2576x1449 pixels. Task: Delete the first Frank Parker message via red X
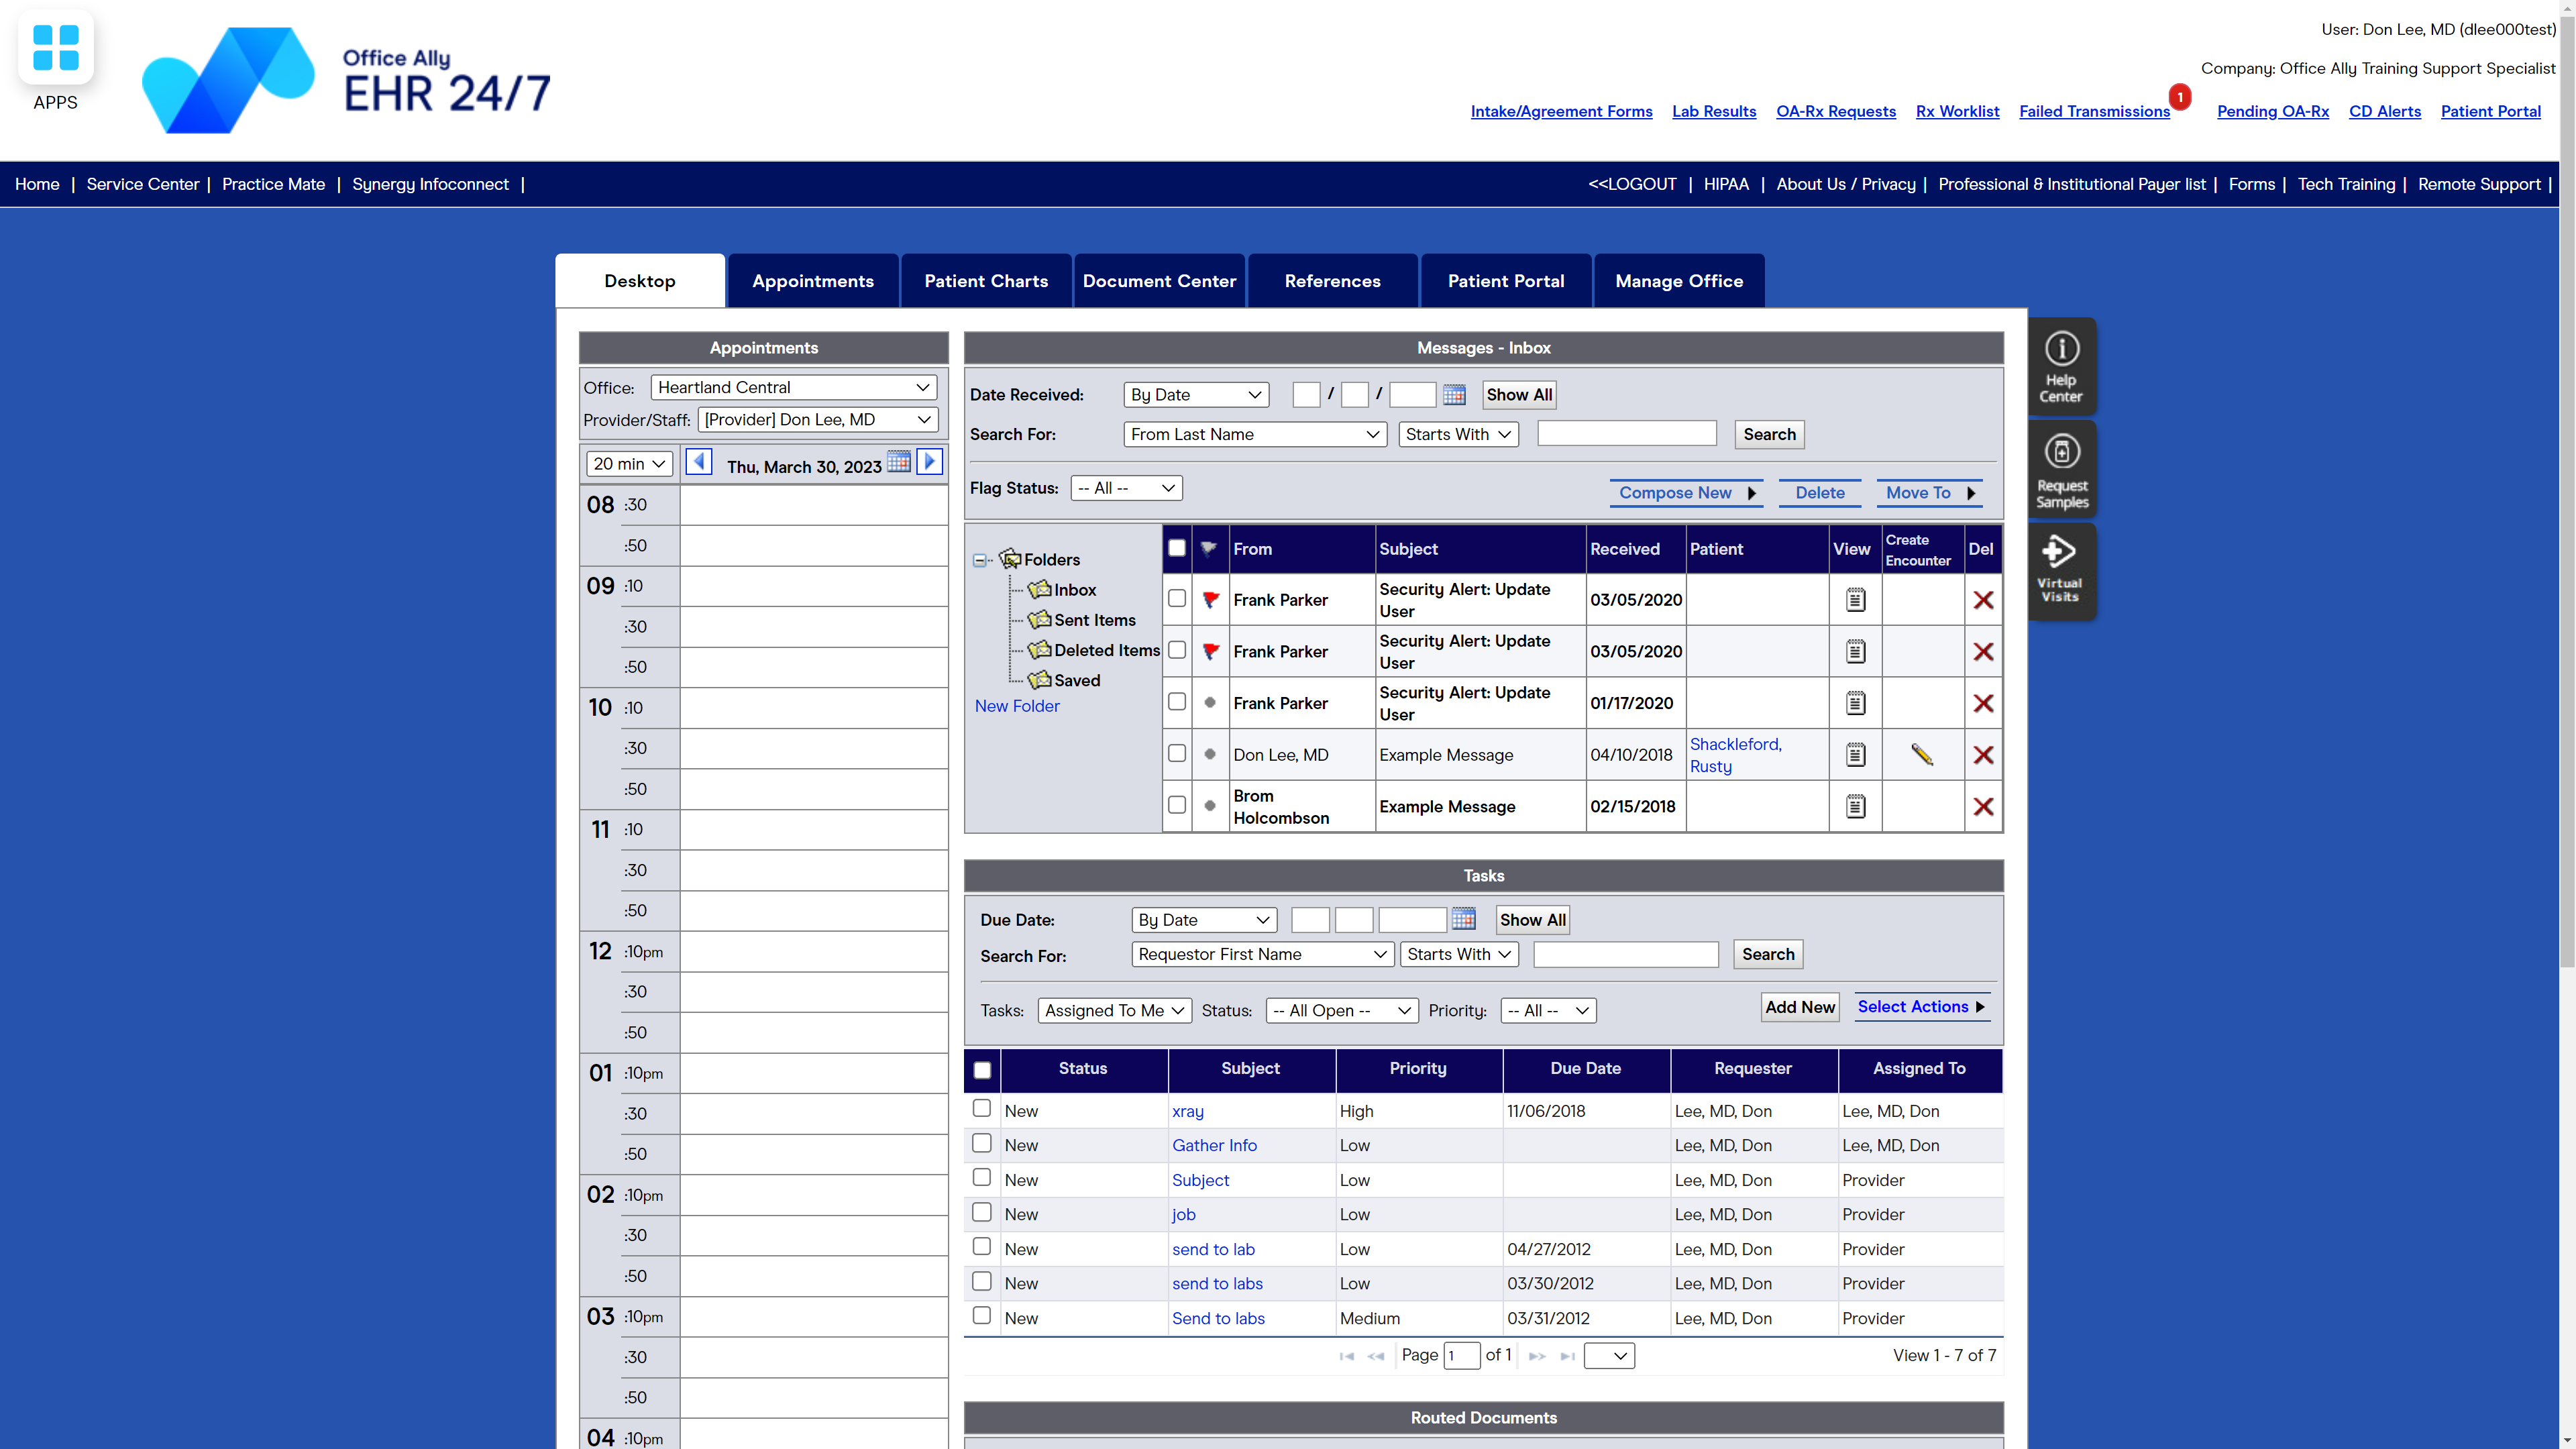point(1983,599)
